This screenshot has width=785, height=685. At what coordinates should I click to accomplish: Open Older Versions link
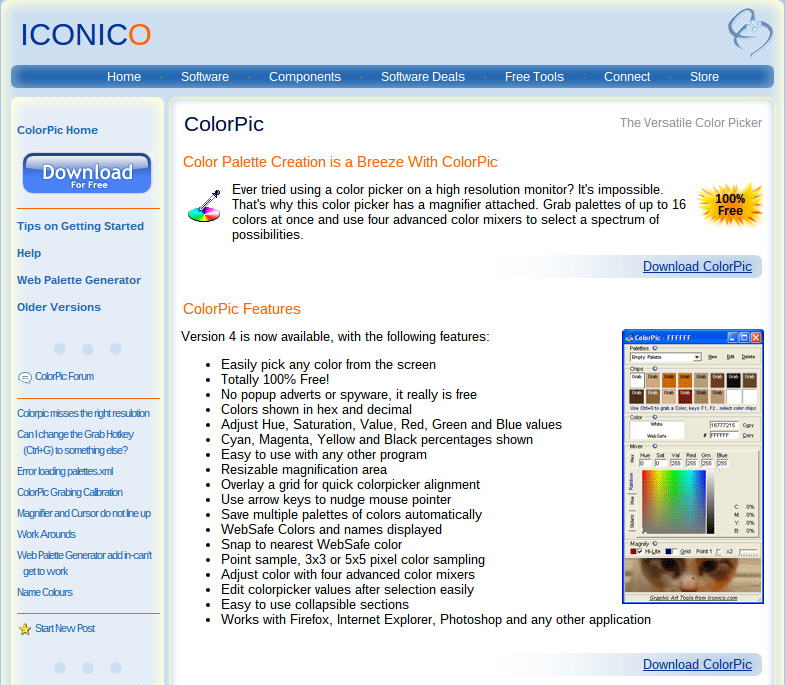[59, 307]
